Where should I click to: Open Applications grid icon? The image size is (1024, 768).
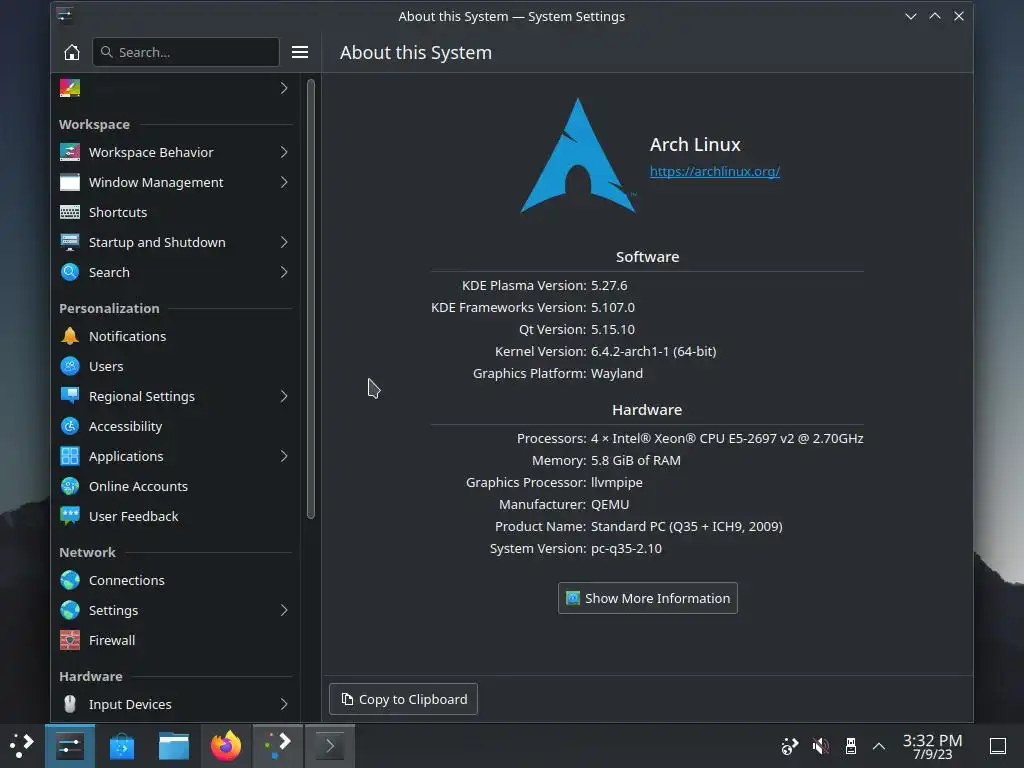click(x=70, y=456)
